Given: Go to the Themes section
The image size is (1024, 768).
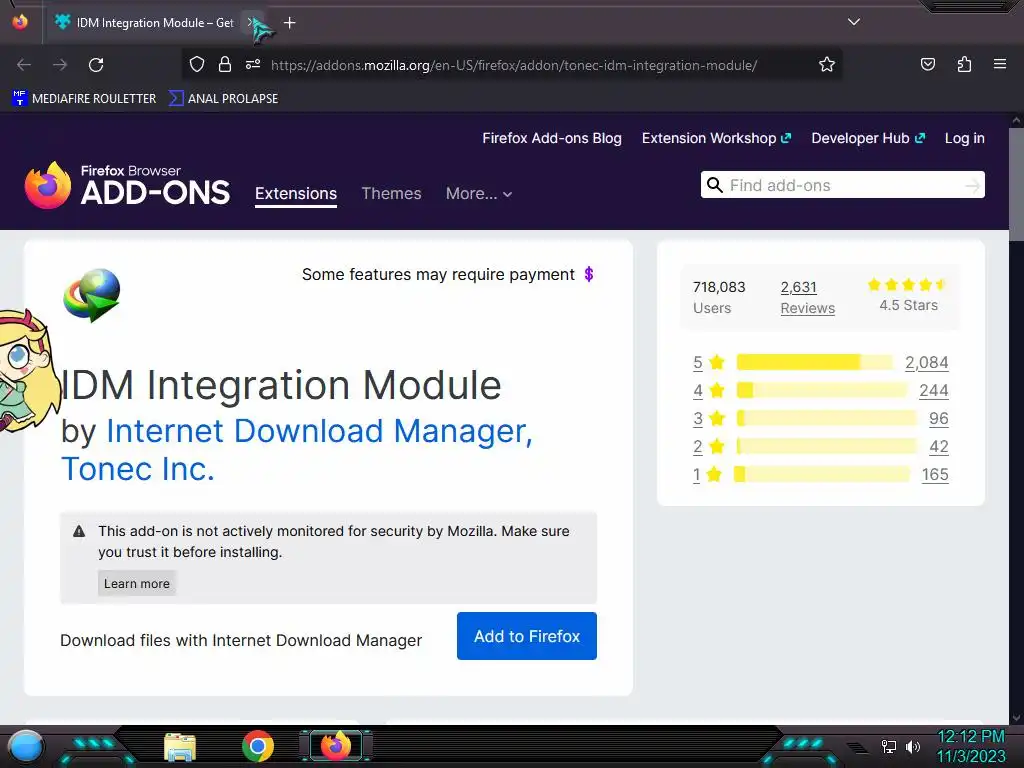Looking at the screenshot, I should coord(391,193).
